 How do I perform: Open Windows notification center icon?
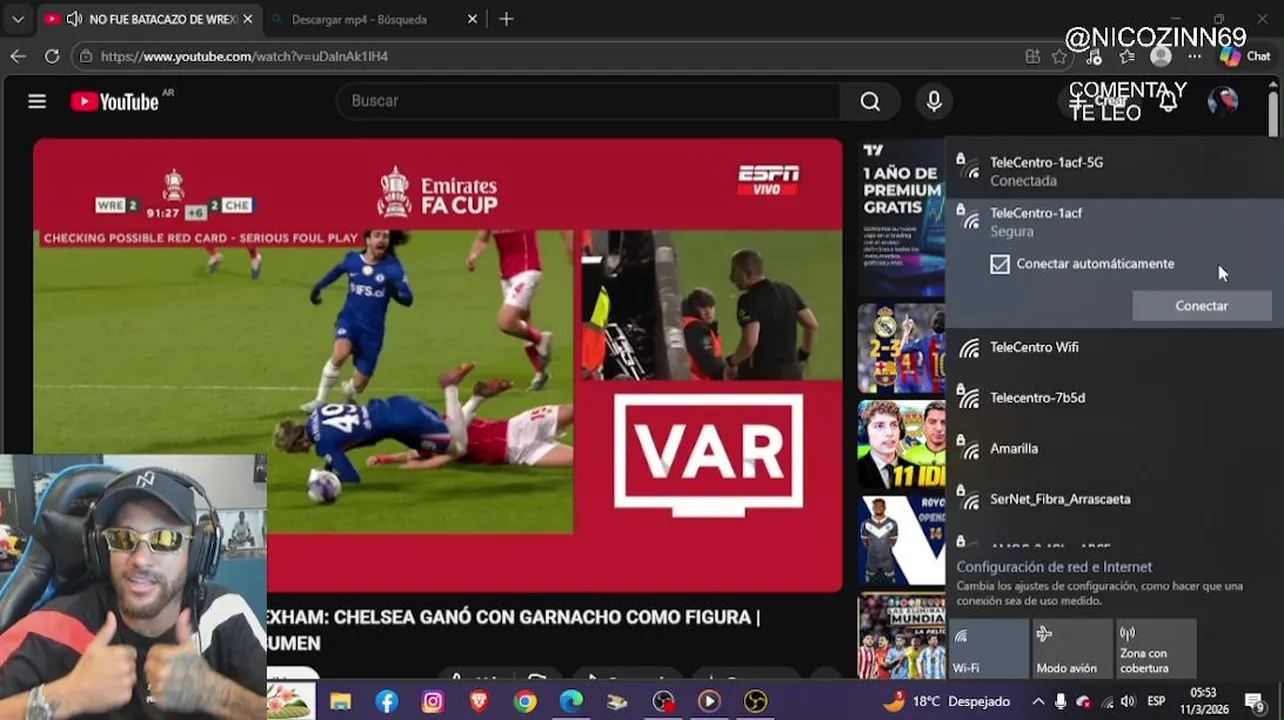coord(1255,702)
